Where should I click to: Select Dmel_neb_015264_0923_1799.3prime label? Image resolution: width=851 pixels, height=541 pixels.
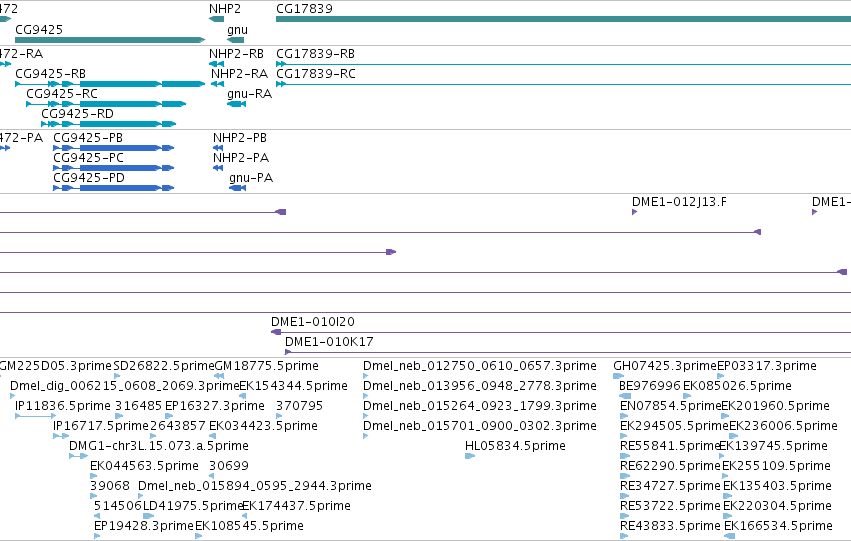[480, 406]
